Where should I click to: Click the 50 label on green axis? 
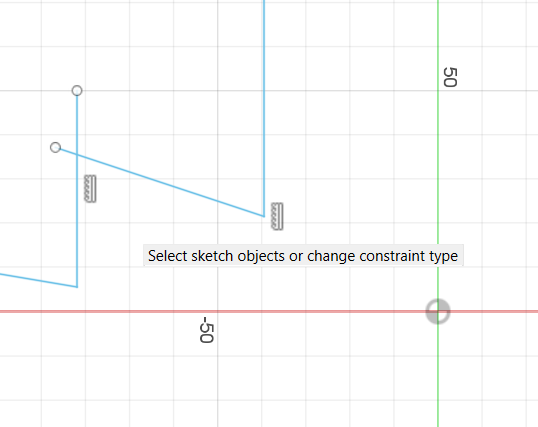coord(450,77)
